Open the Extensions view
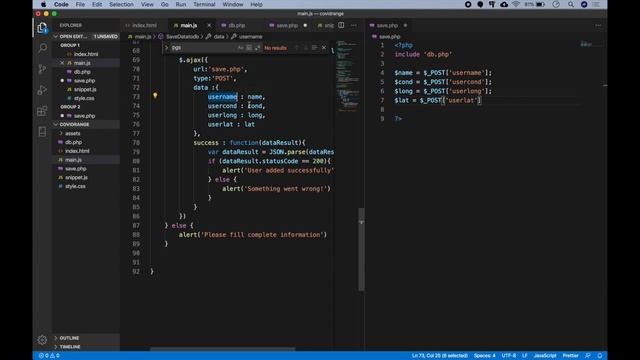640x360 pixels. (x=42, y=111)
